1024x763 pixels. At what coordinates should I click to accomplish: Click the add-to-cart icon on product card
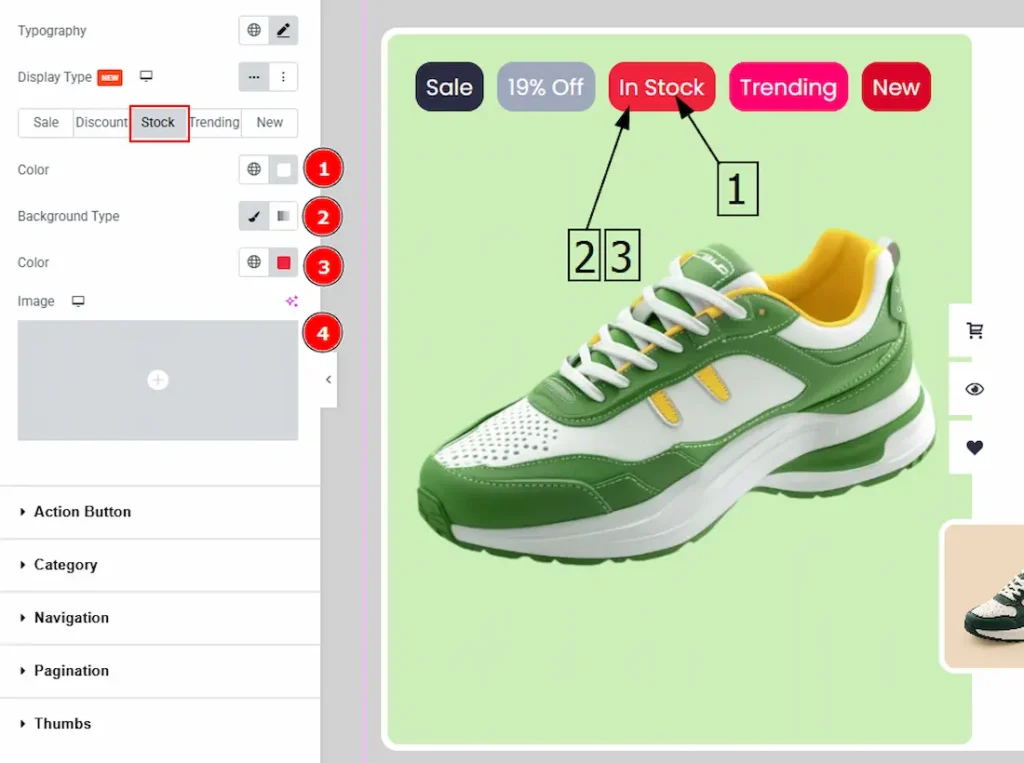974,331
